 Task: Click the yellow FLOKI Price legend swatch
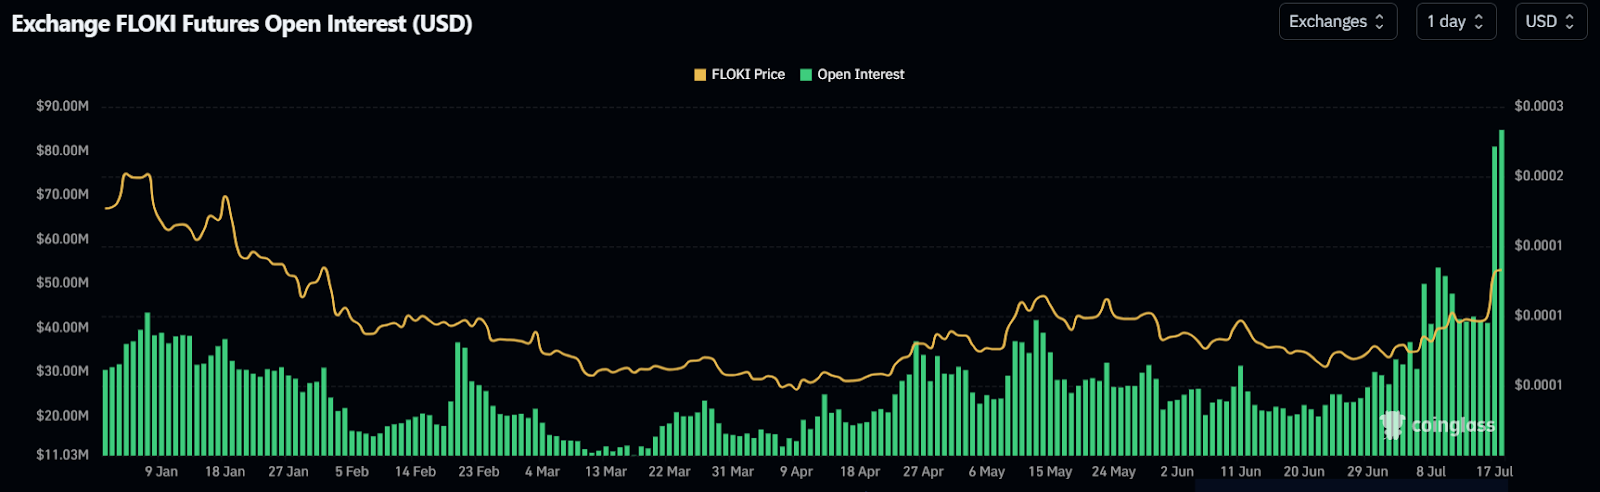point(700,75)
